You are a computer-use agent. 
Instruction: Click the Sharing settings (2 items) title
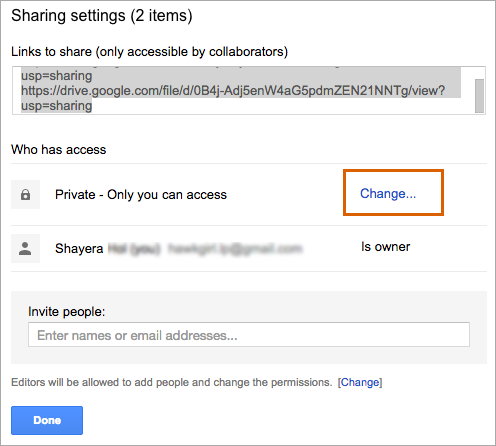pos(102,16)
